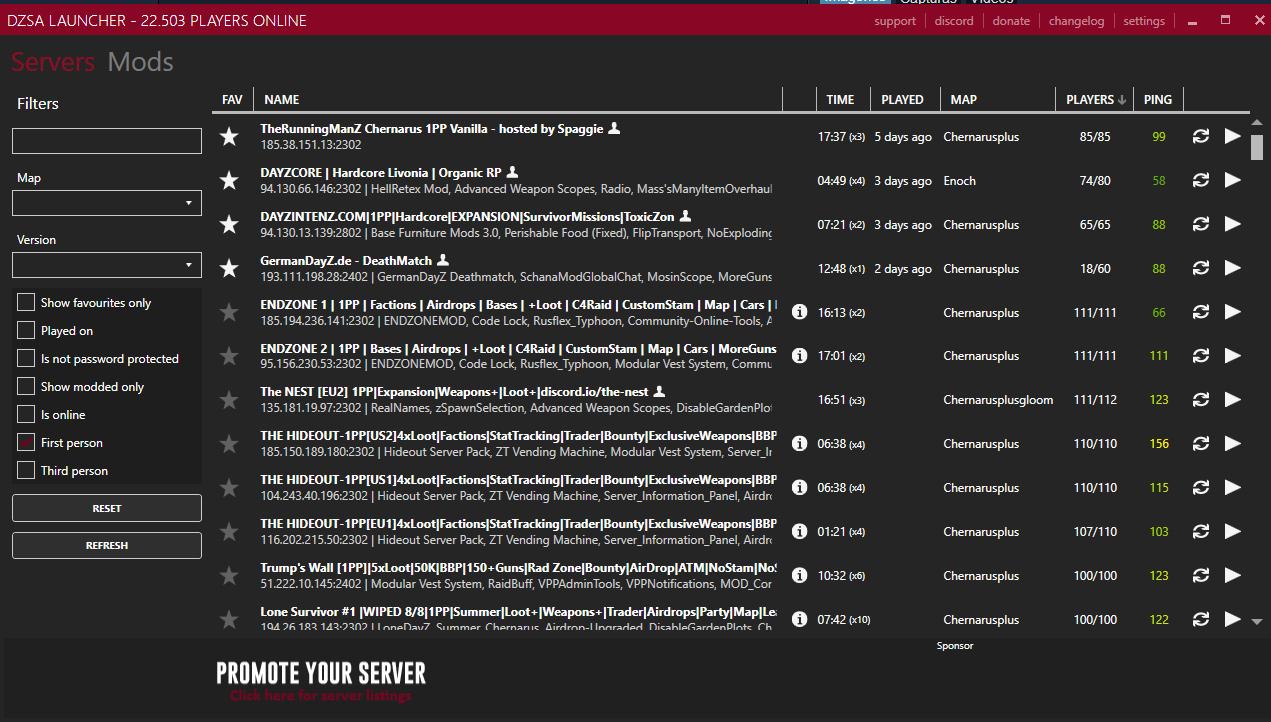Open info for THE HIDEOUT US2 server
Image resolution: width=1271 pixels, height=722 pixels.
[x=799, y=443]
